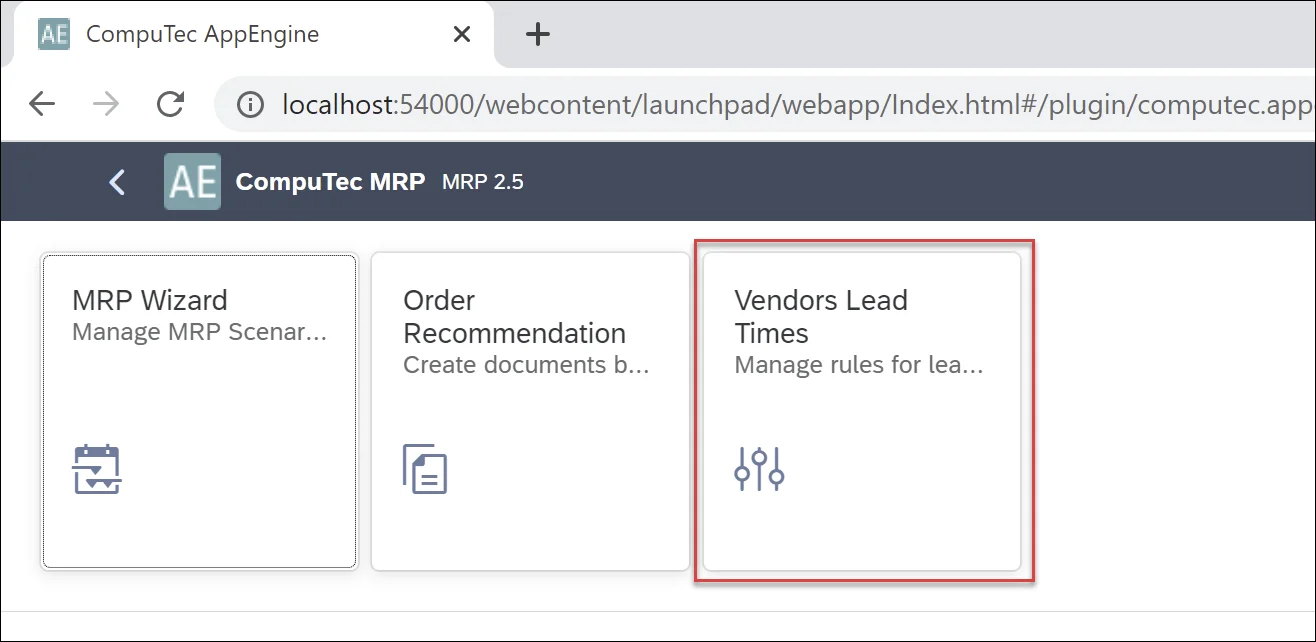Go back using the header chevron arrow
Image resolution: width=1316 pixels, height=642 pixels.
(117, 182)
